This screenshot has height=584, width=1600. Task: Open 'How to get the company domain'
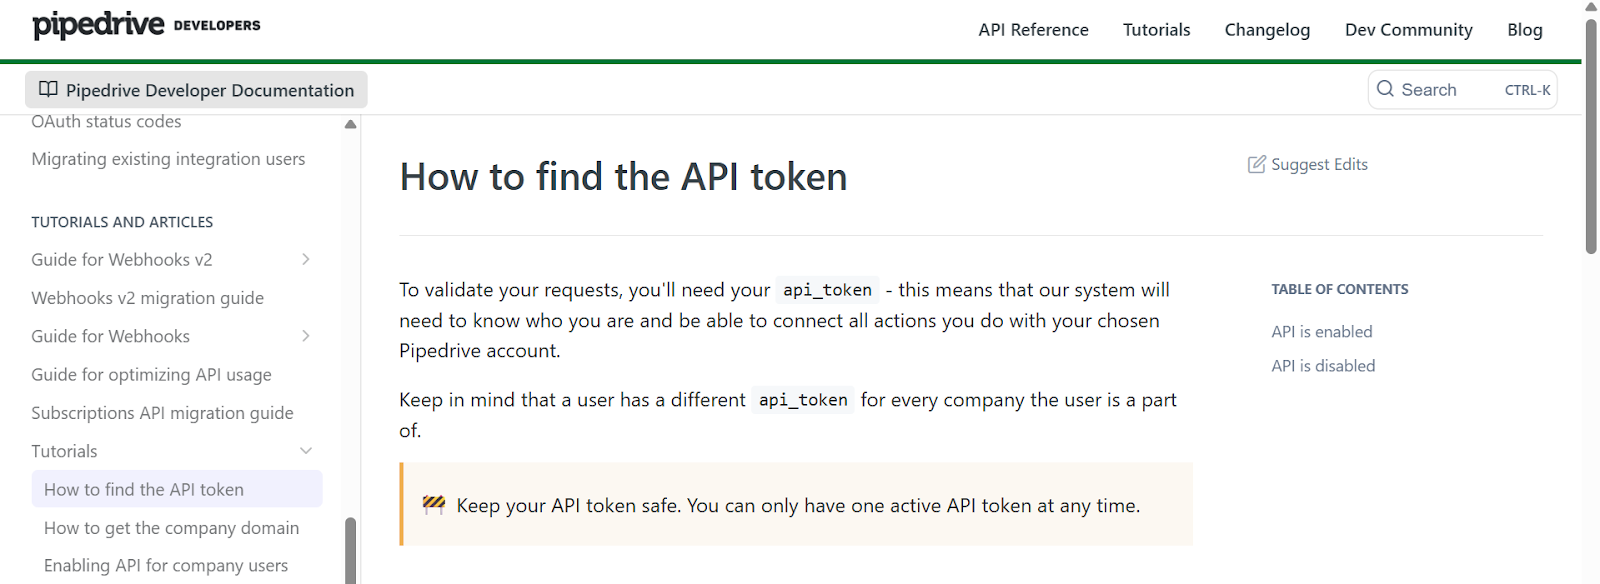(171, 528)
